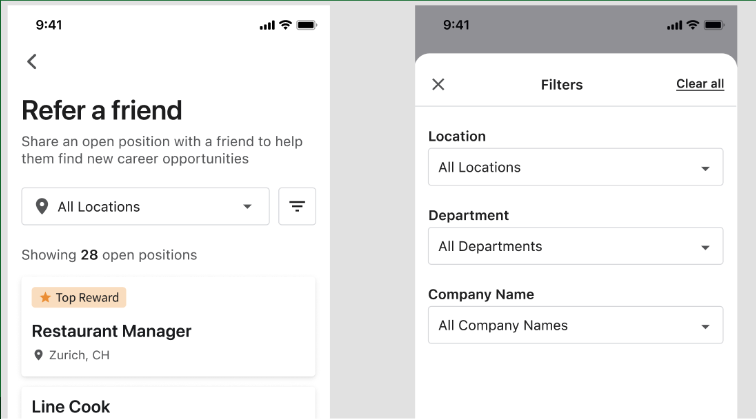Close the Filters panel with the X
Viewport: 756px width, 419px height.
click(x=438, y=85)
